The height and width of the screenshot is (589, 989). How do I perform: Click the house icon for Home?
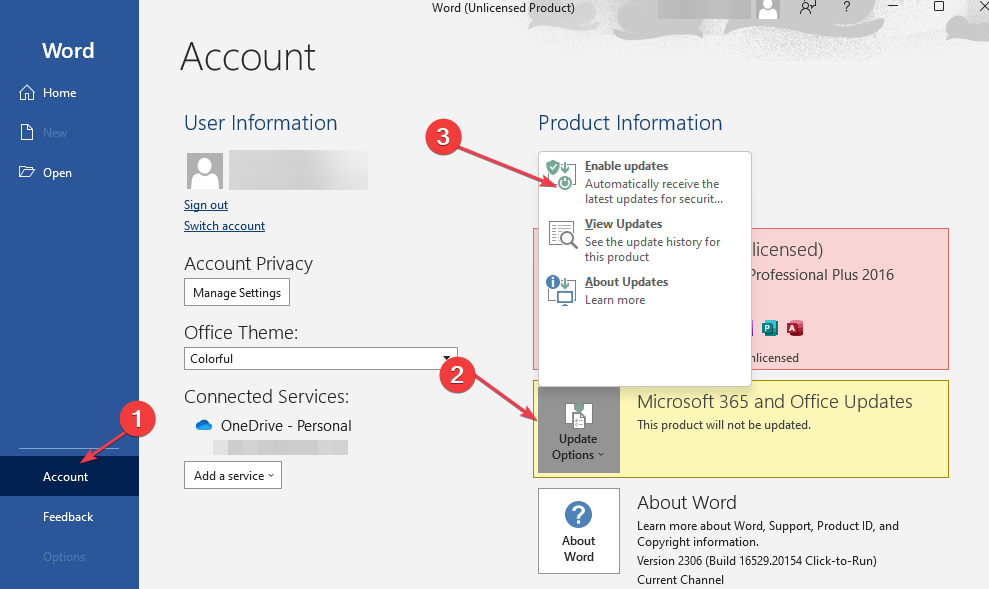pyautogui.click(x=26, y=93)
